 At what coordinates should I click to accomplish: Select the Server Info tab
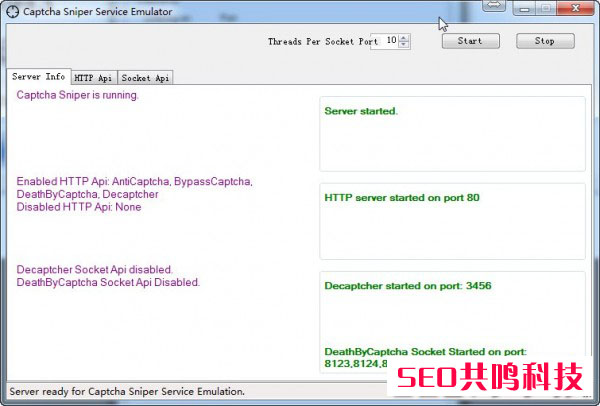(39, 77)
